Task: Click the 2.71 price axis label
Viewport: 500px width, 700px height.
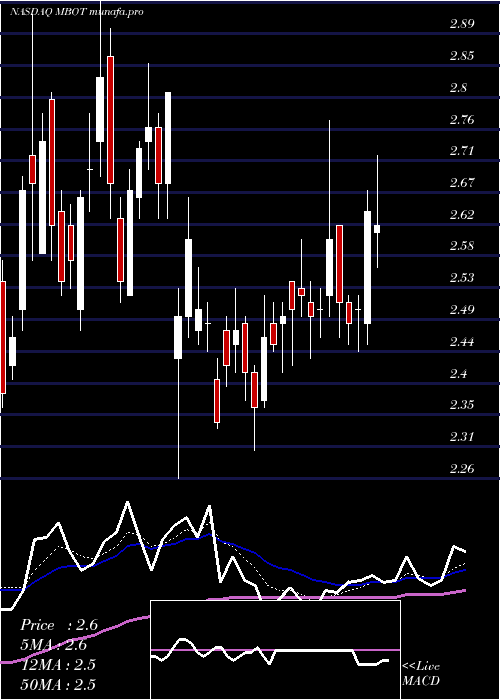Action: pos(462,151)
